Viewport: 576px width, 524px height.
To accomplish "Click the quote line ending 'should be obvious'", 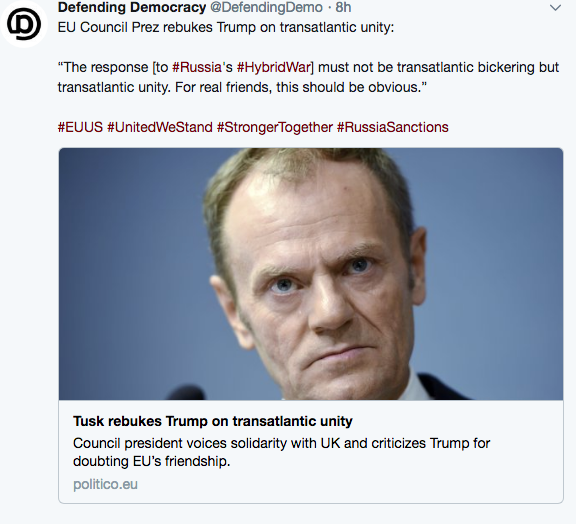I will coord(242,87).
